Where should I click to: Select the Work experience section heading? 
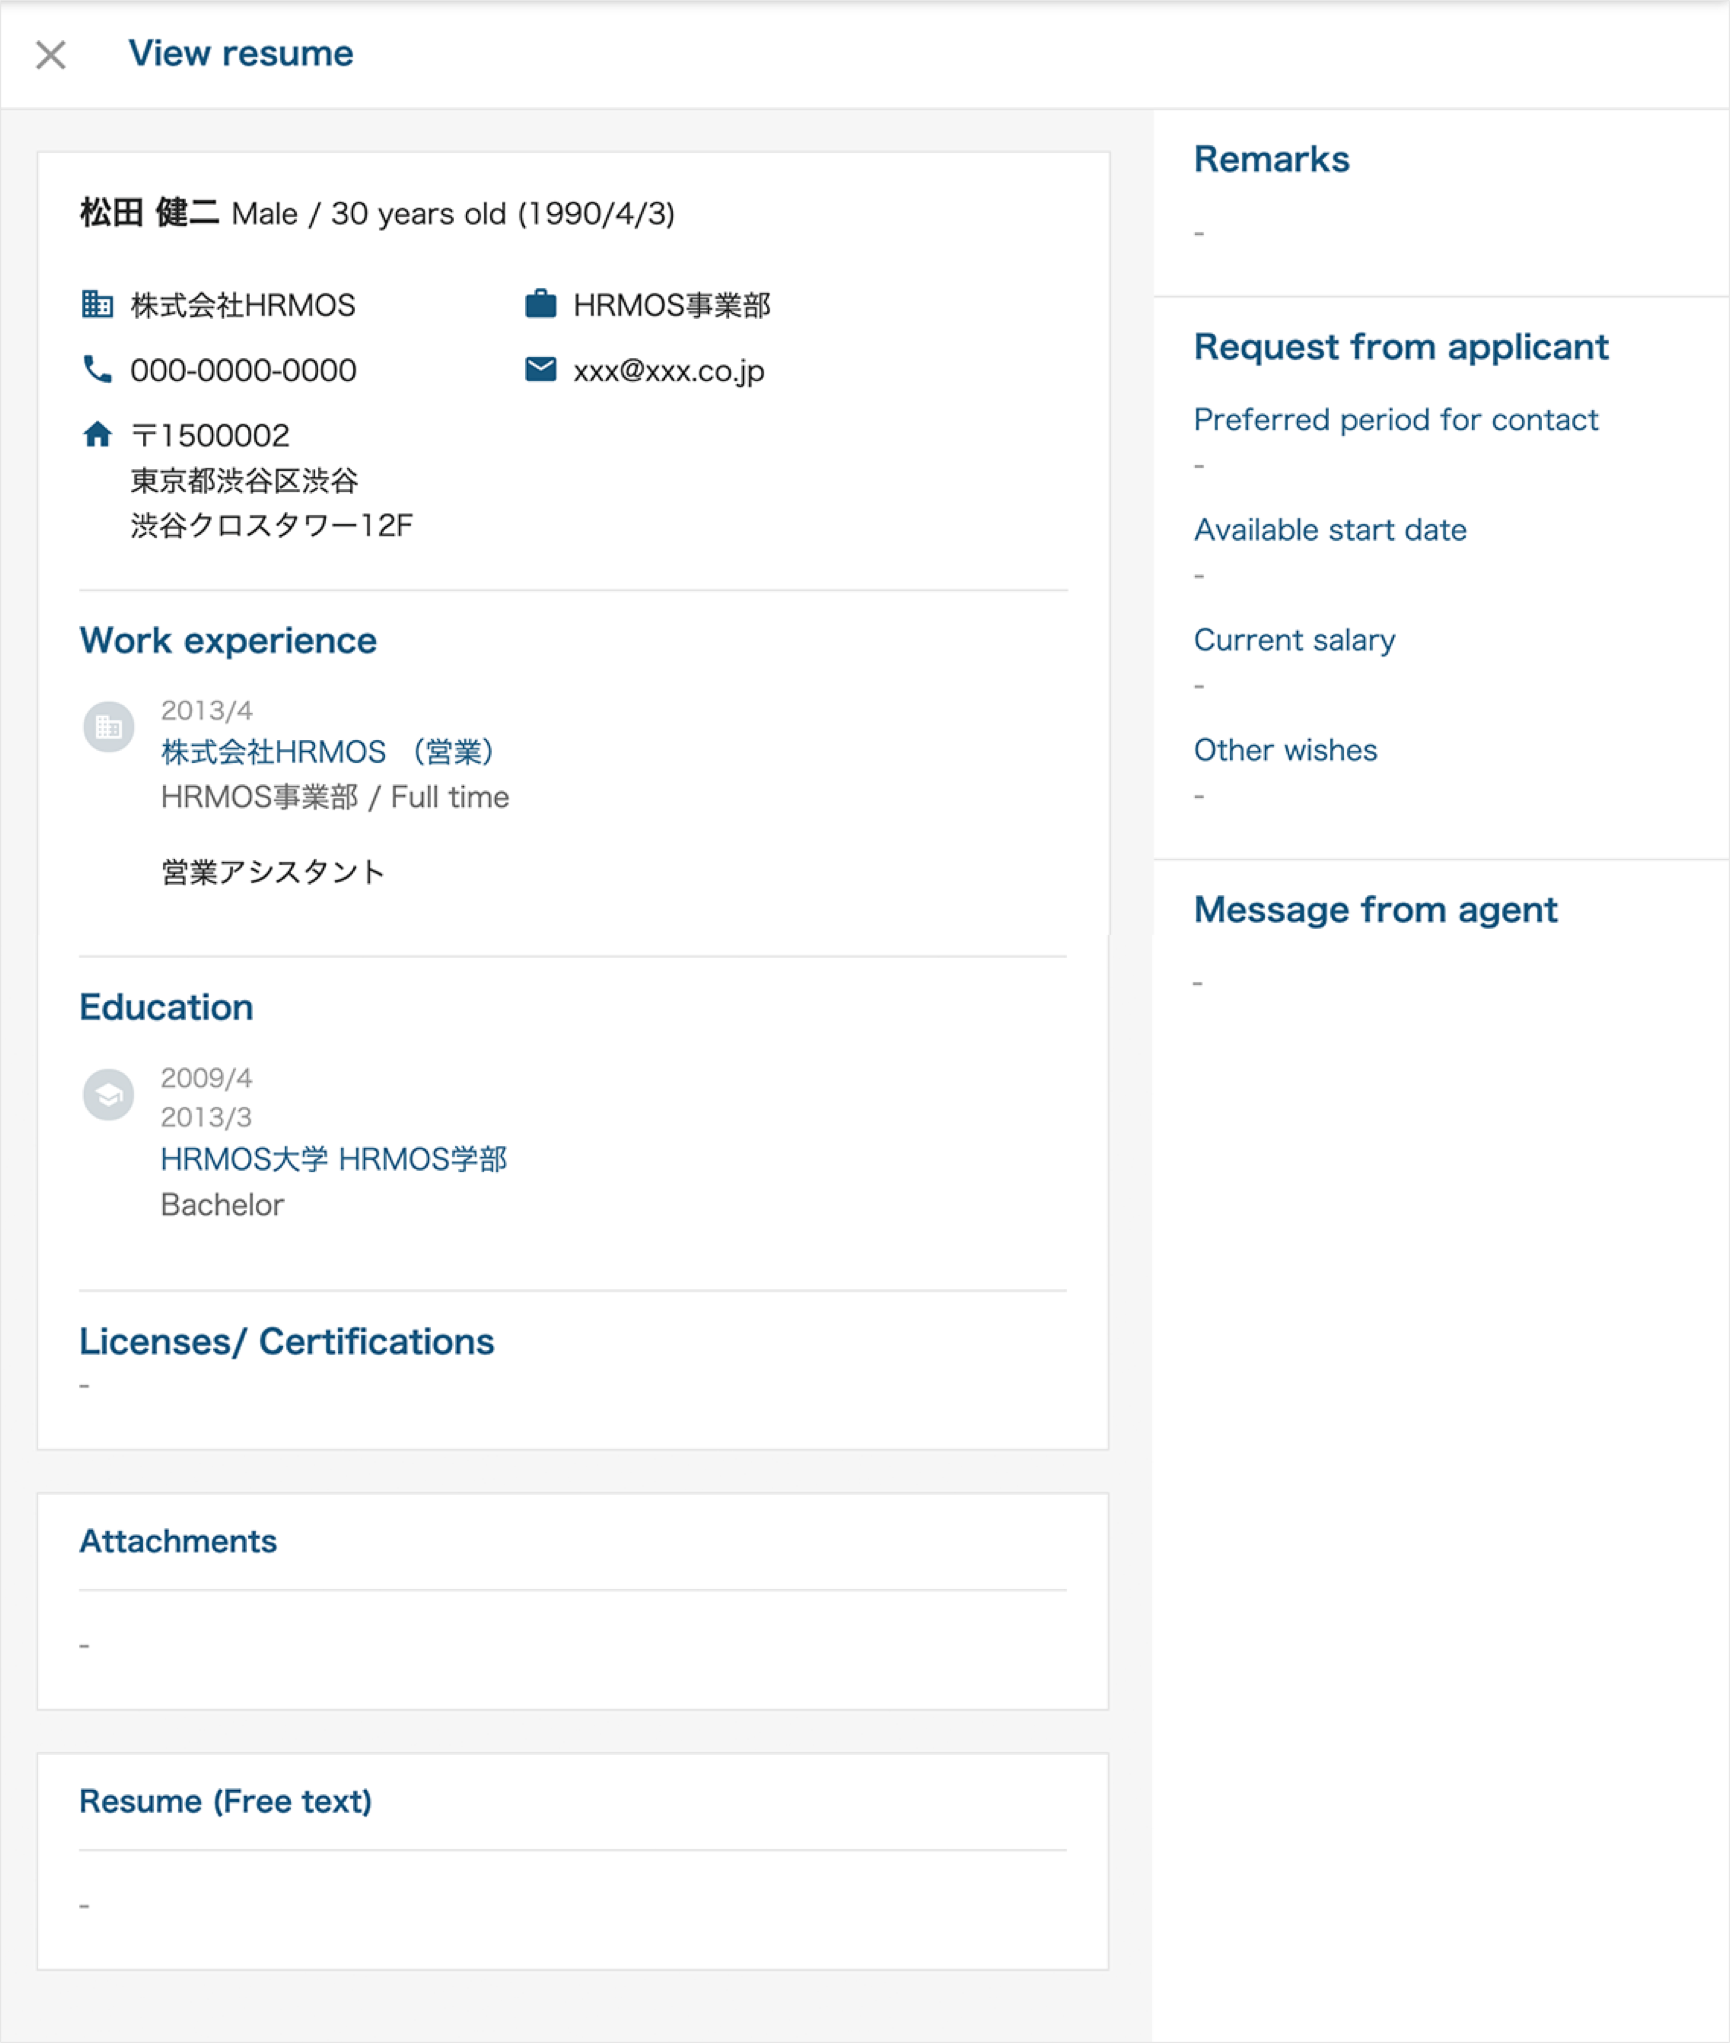pos(228,641)
